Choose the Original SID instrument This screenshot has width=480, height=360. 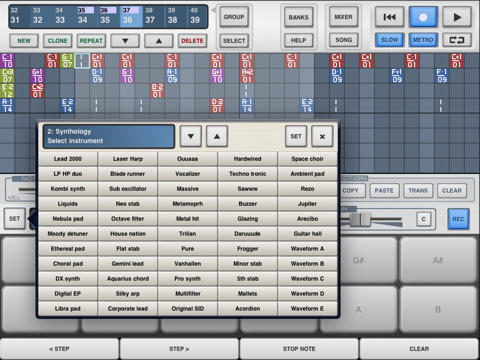(187, 309)
